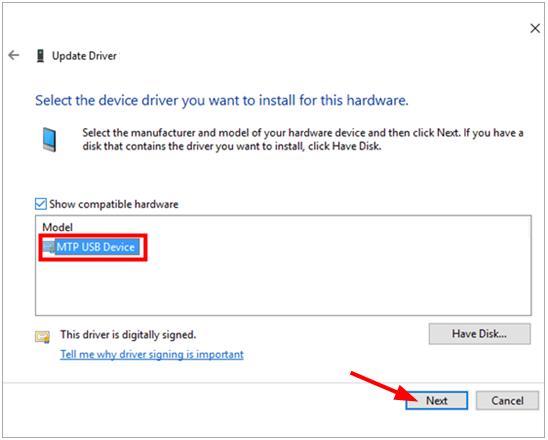
Task: Click the Model column header
Action: (x=57, y=227)
